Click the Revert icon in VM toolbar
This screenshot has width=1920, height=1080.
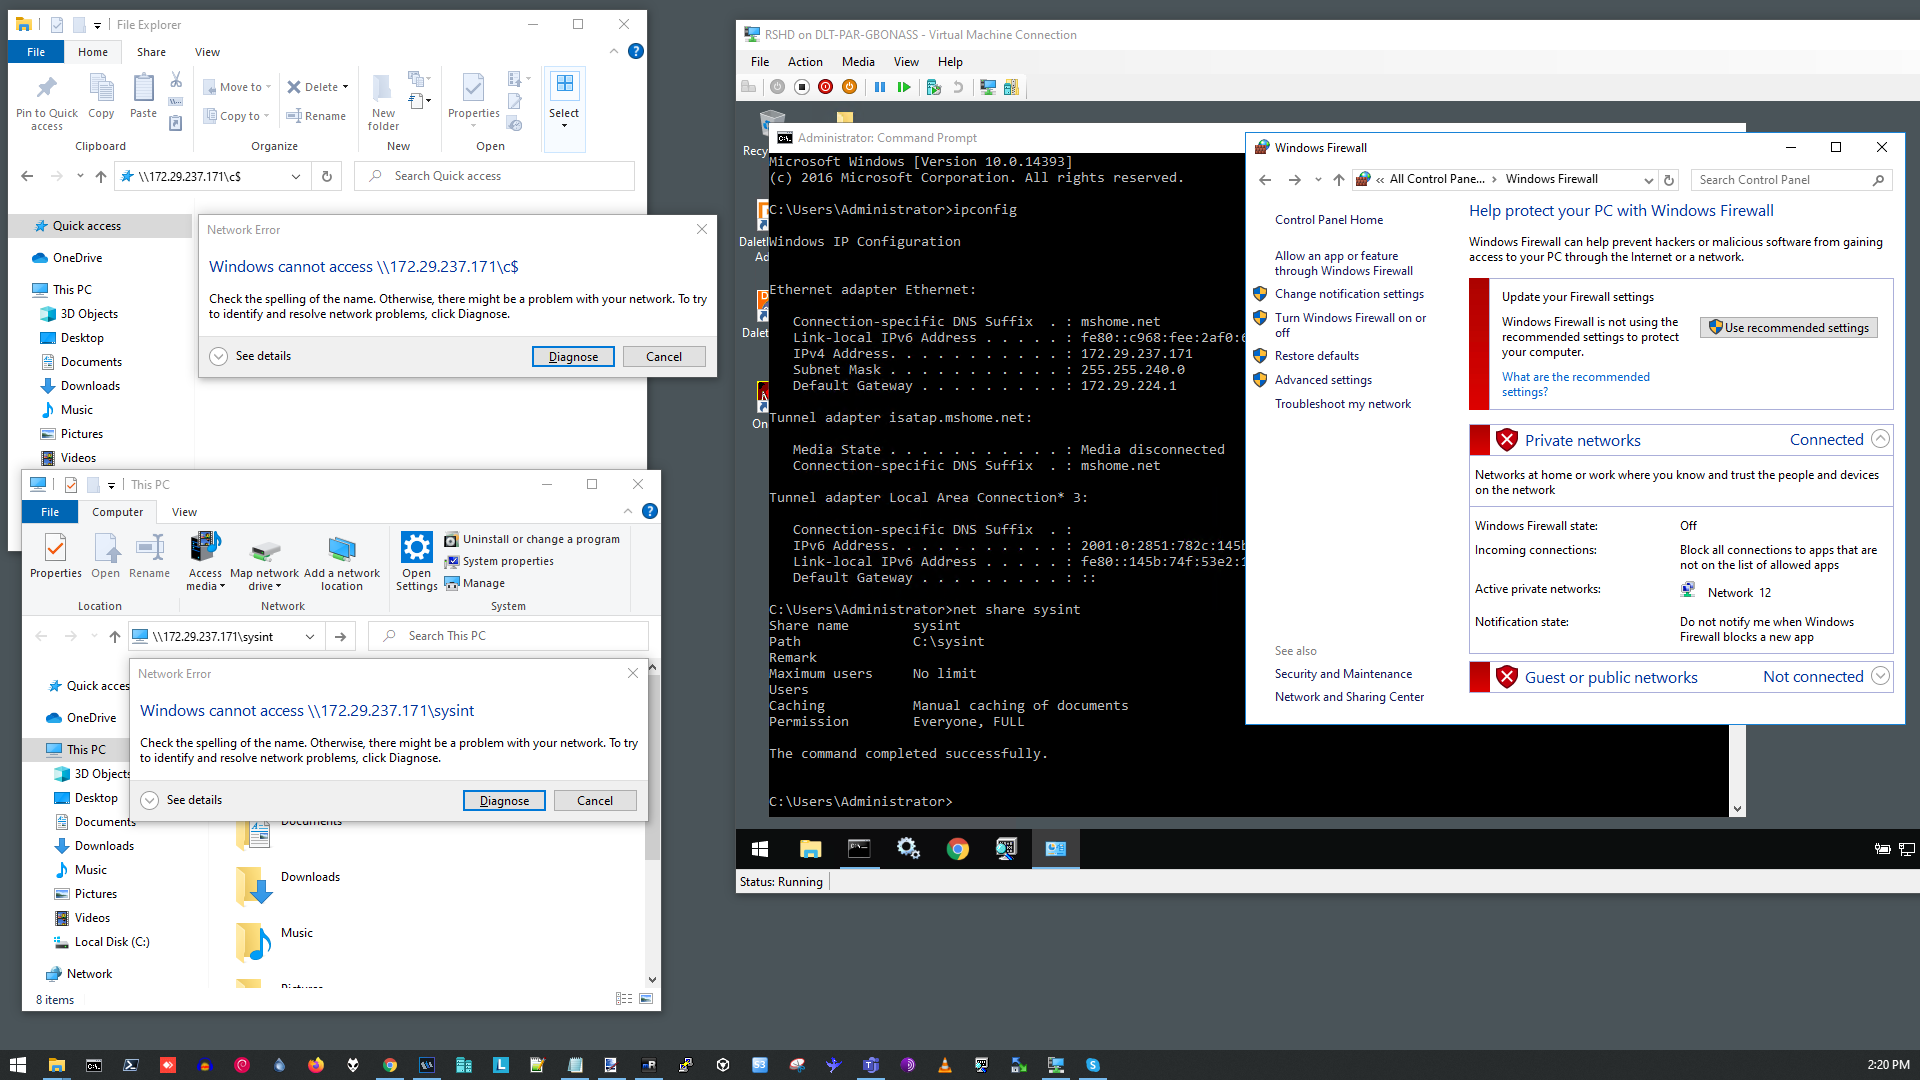coord(958,87)
